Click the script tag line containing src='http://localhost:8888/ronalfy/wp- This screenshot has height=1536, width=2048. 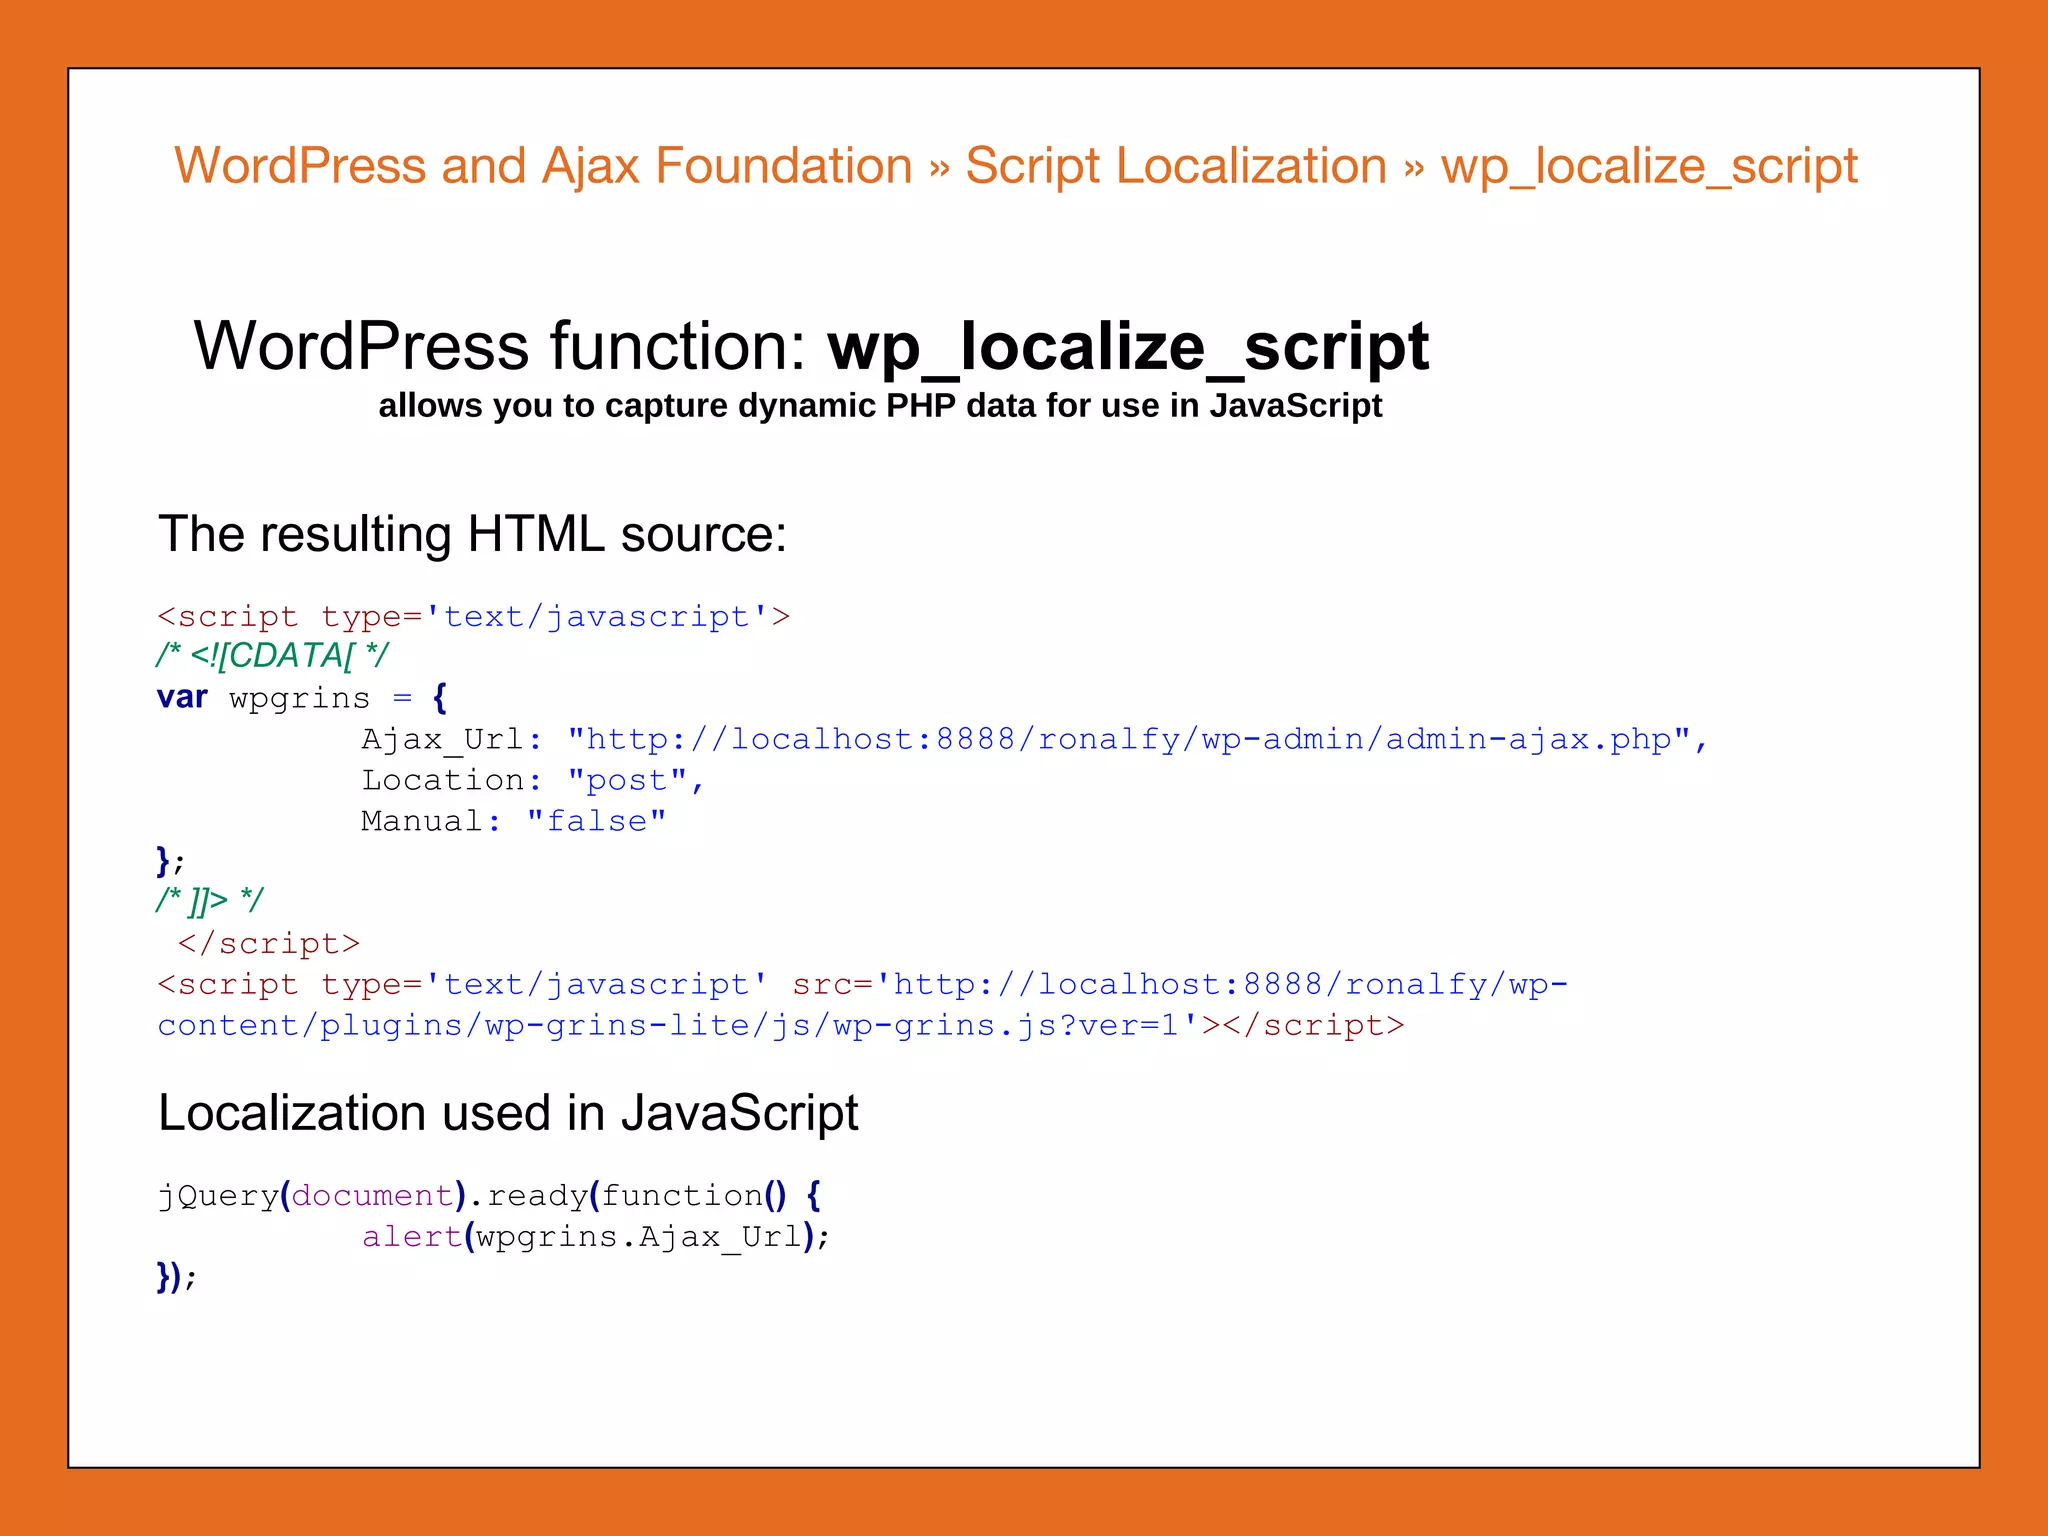(x=862, y=985)
